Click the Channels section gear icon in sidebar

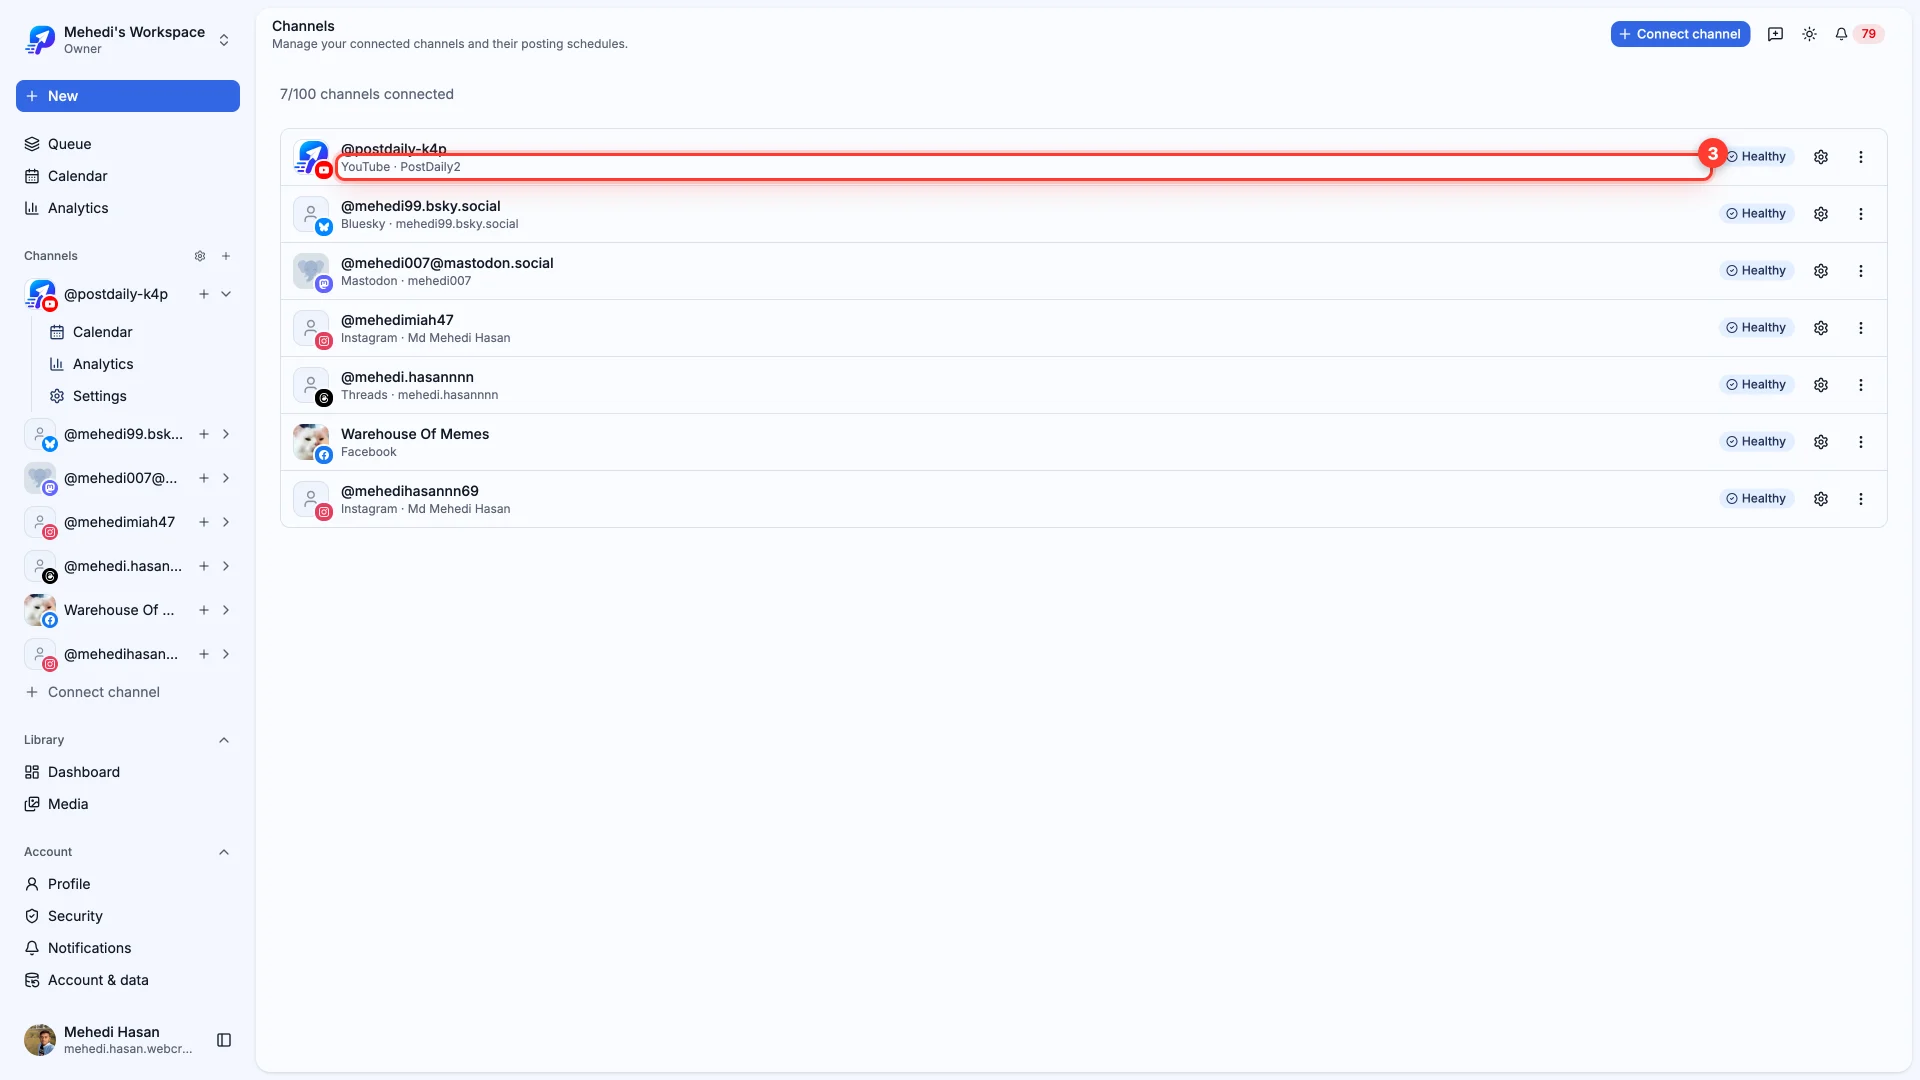[200, 256]
